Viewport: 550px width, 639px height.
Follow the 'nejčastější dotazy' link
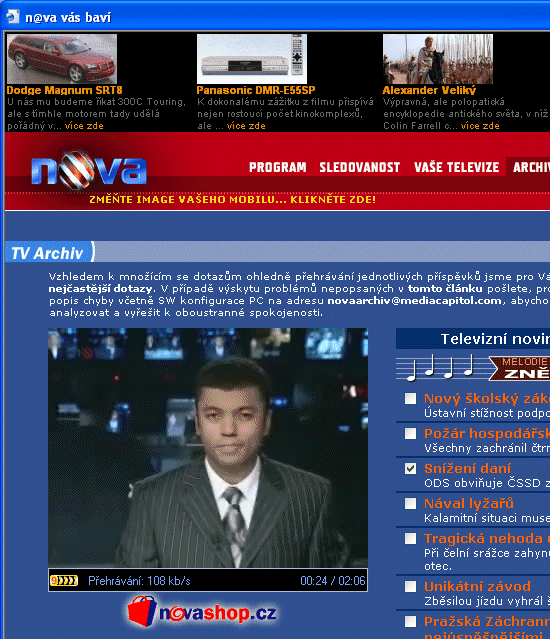[101, 289]
